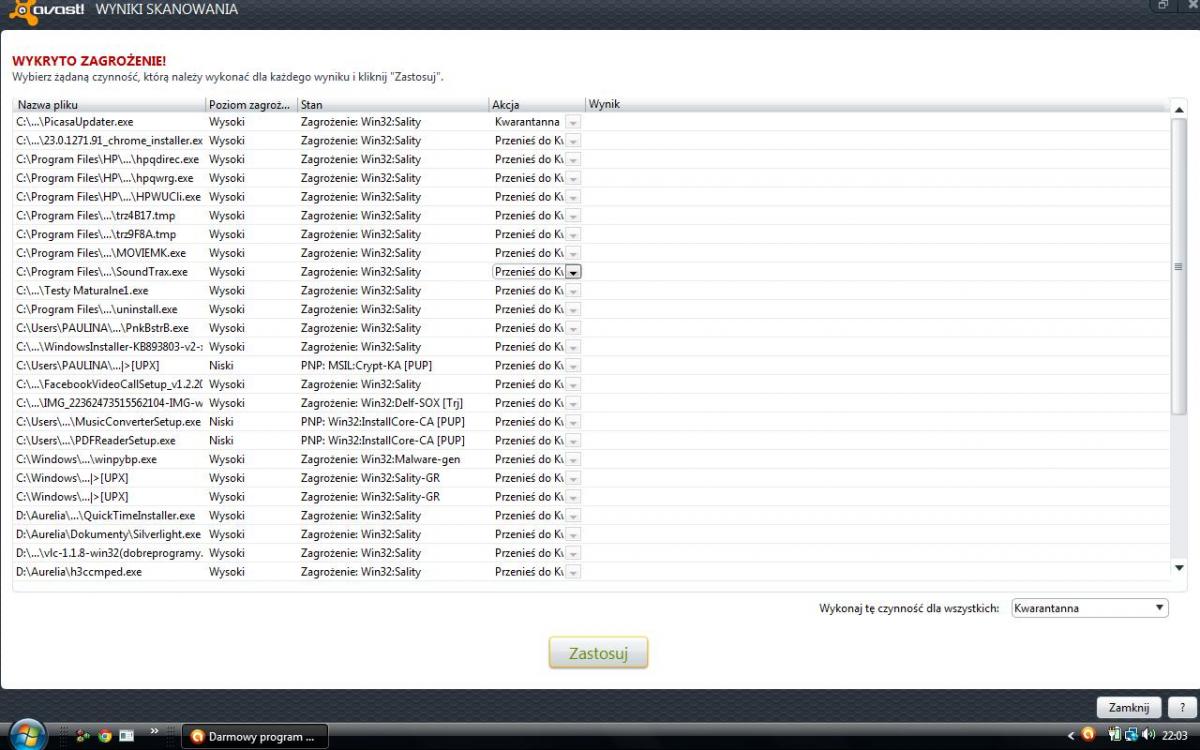This screenshot has height=750, width=1200.
Task: Open action dropdown for QuickTimeInstaller.exe
Action: coord(573,516)
